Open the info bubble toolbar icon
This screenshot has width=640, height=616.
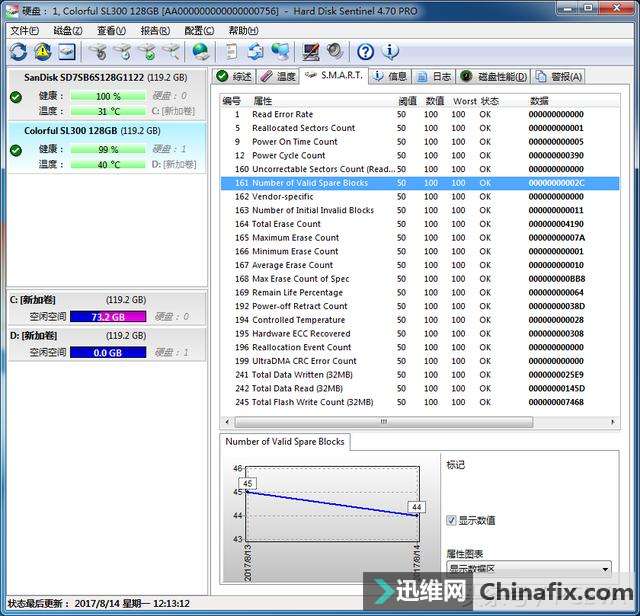pos(390,51)
